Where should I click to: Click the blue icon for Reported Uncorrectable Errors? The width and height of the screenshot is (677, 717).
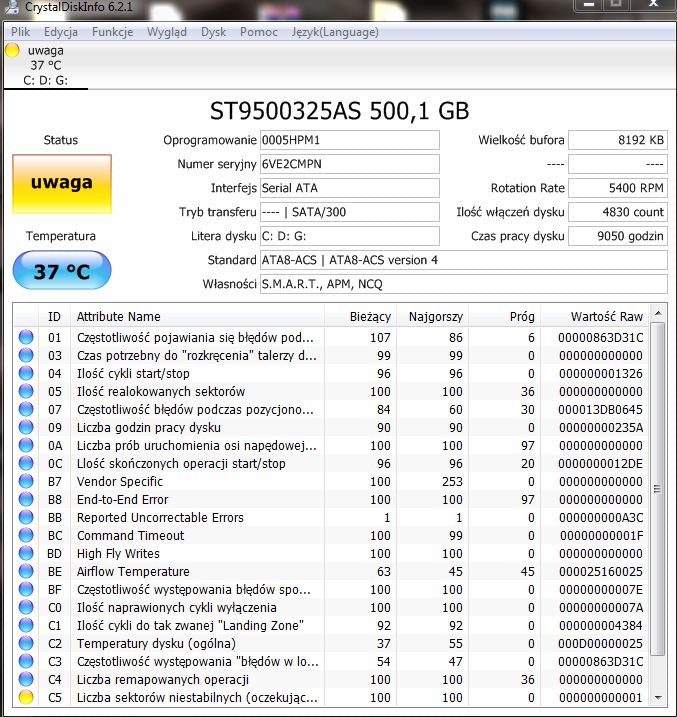[x=26, y=517]
